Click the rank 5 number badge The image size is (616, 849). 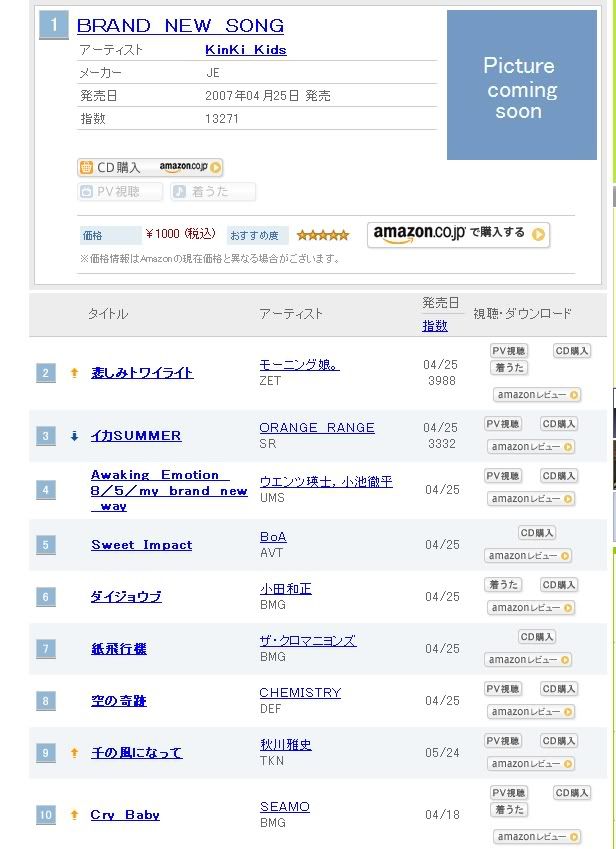[46, 545]
